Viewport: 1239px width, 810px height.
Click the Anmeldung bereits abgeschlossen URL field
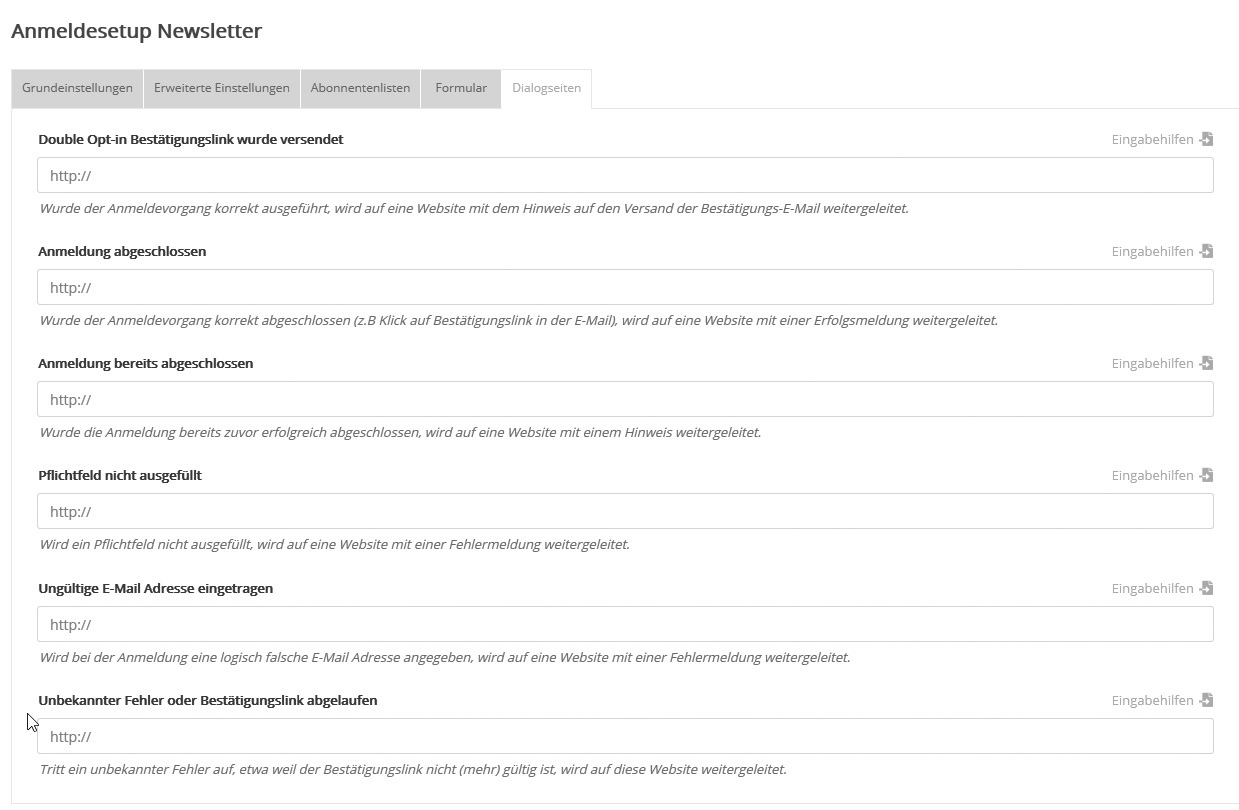pyautogui.click(x=625, y=399)
